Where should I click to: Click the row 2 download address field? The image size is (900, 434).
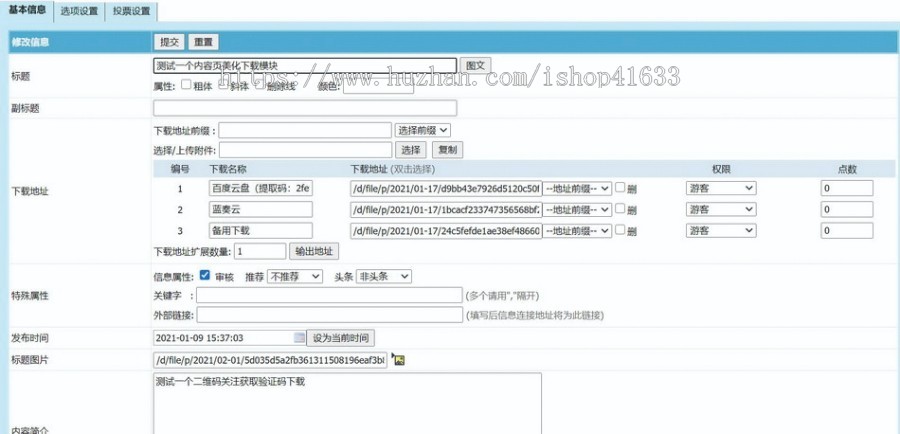tap(446, 210)
